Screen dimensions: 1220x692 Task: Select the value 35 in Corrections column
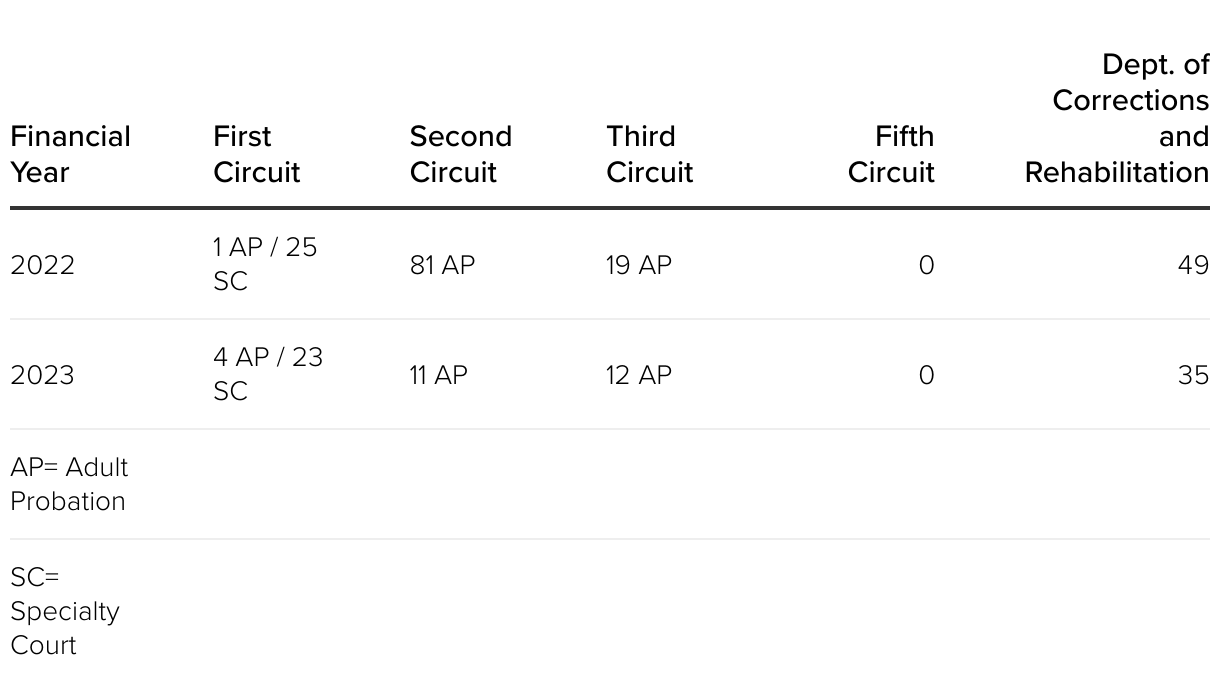point(1193,375)
